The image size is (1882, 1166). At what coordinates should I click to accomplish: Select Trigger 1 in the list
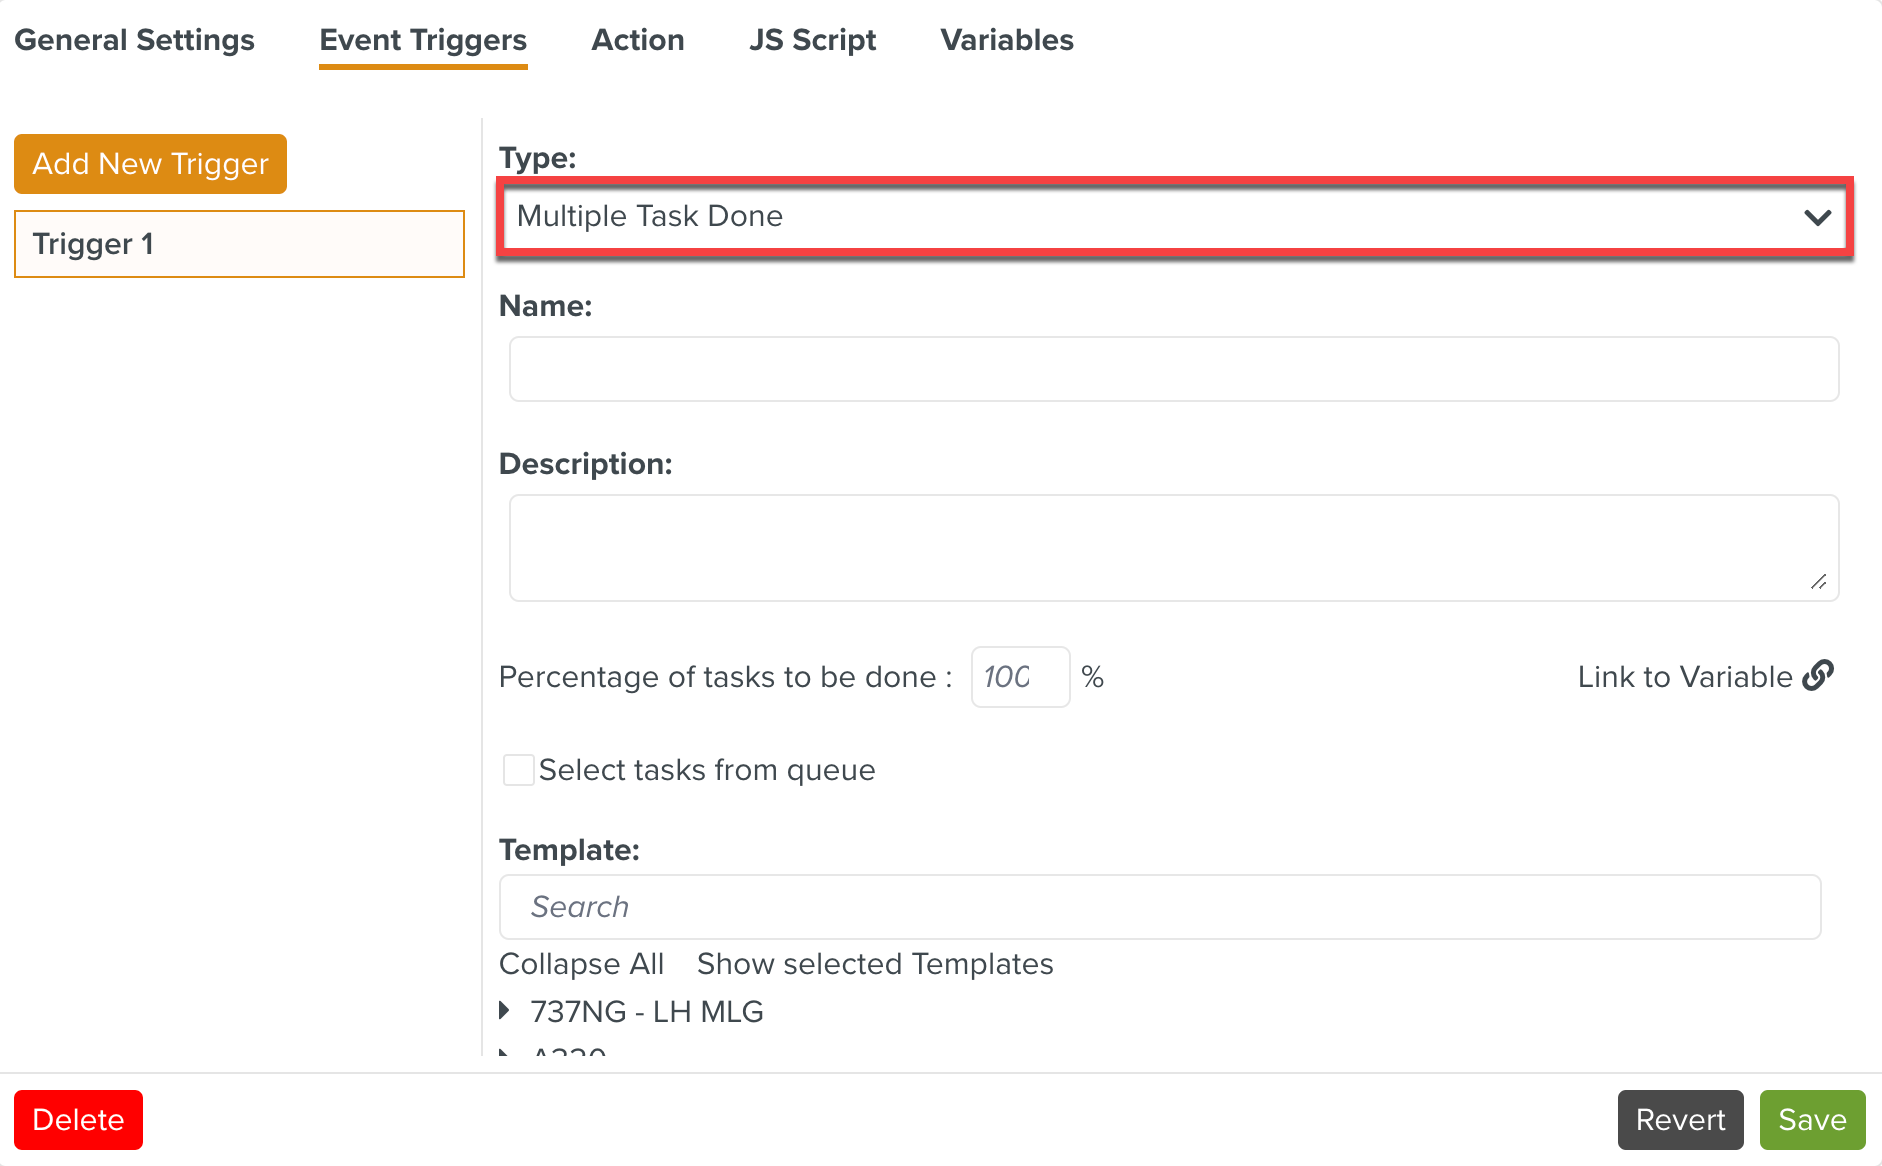[239, 244]
